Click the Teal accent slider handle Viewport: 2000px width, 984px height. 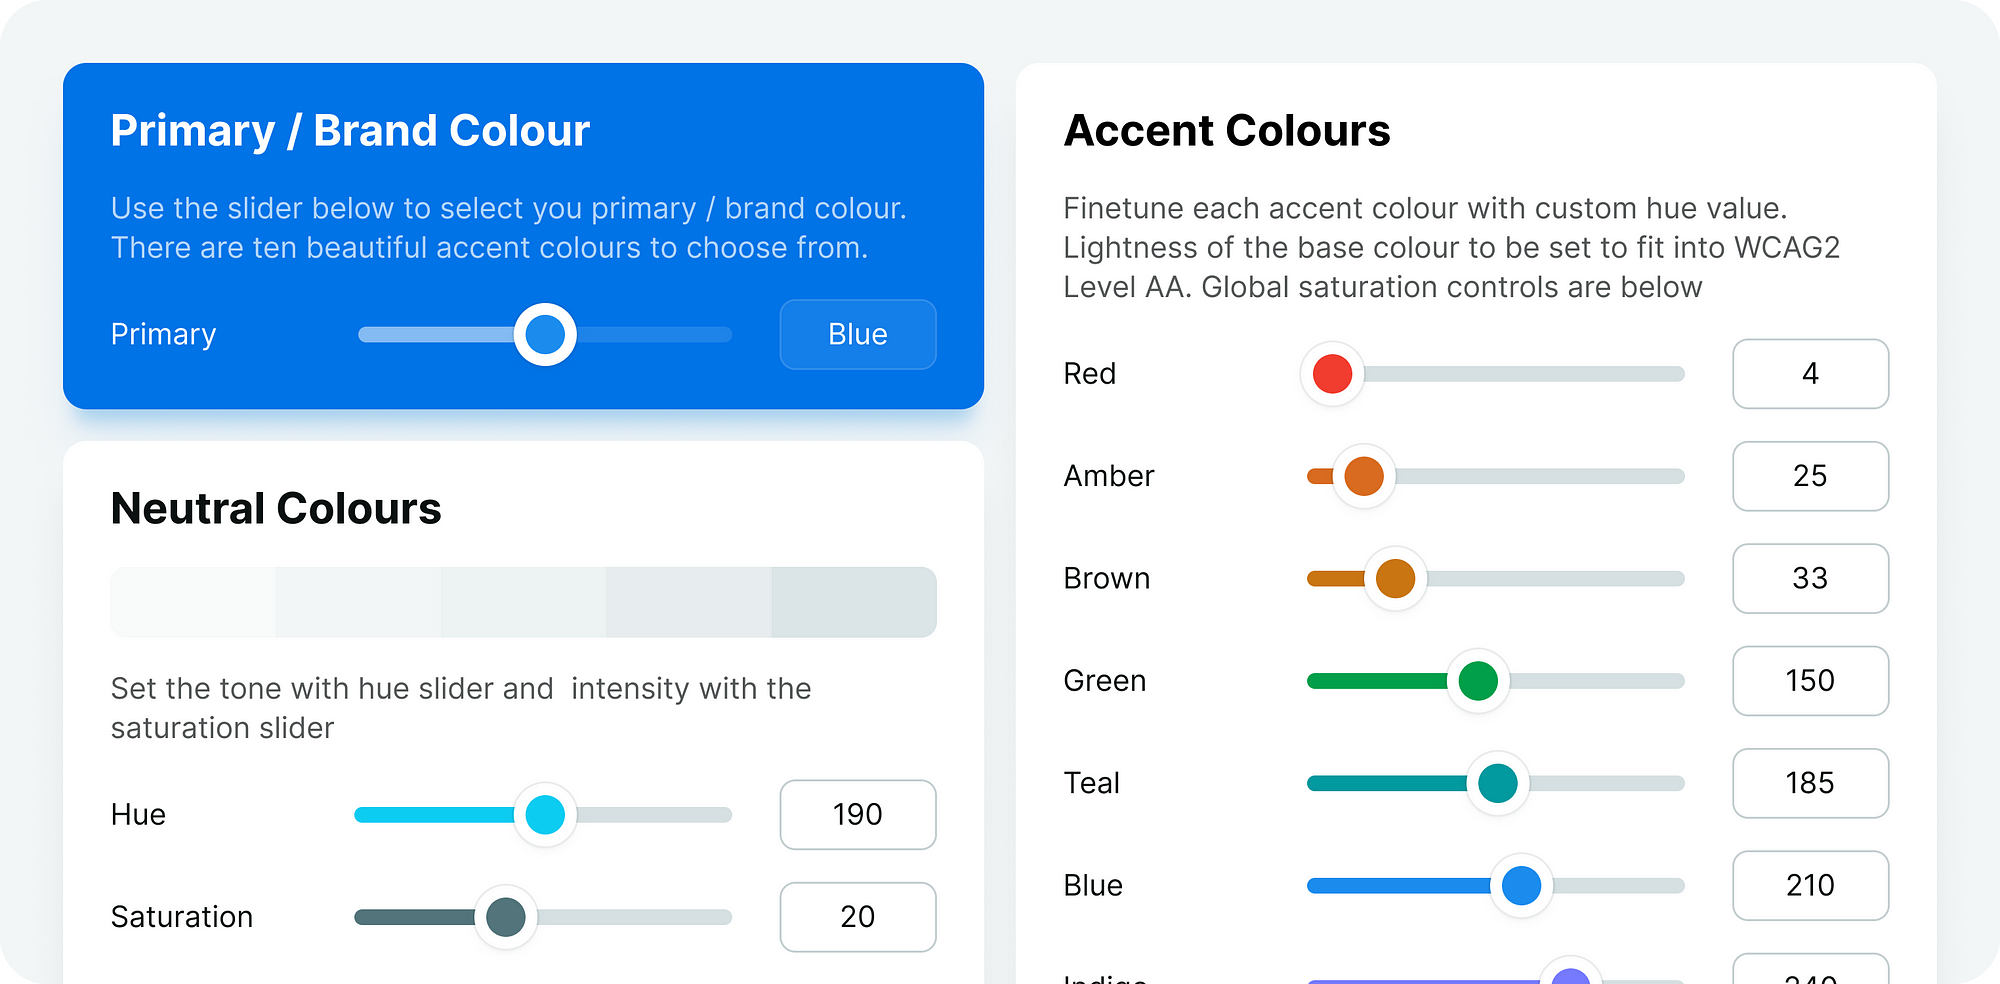coord(1498,783)
